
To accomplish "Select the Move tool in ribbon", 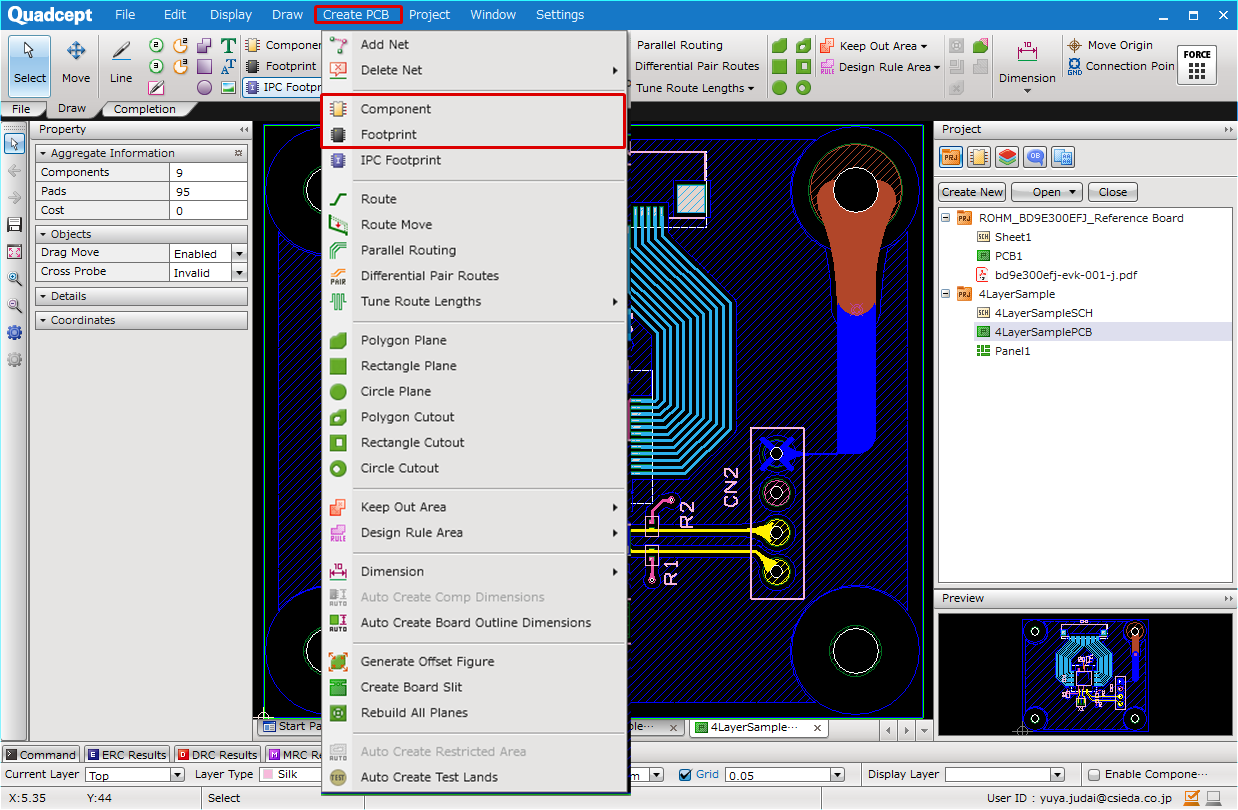I will point(76,62).
